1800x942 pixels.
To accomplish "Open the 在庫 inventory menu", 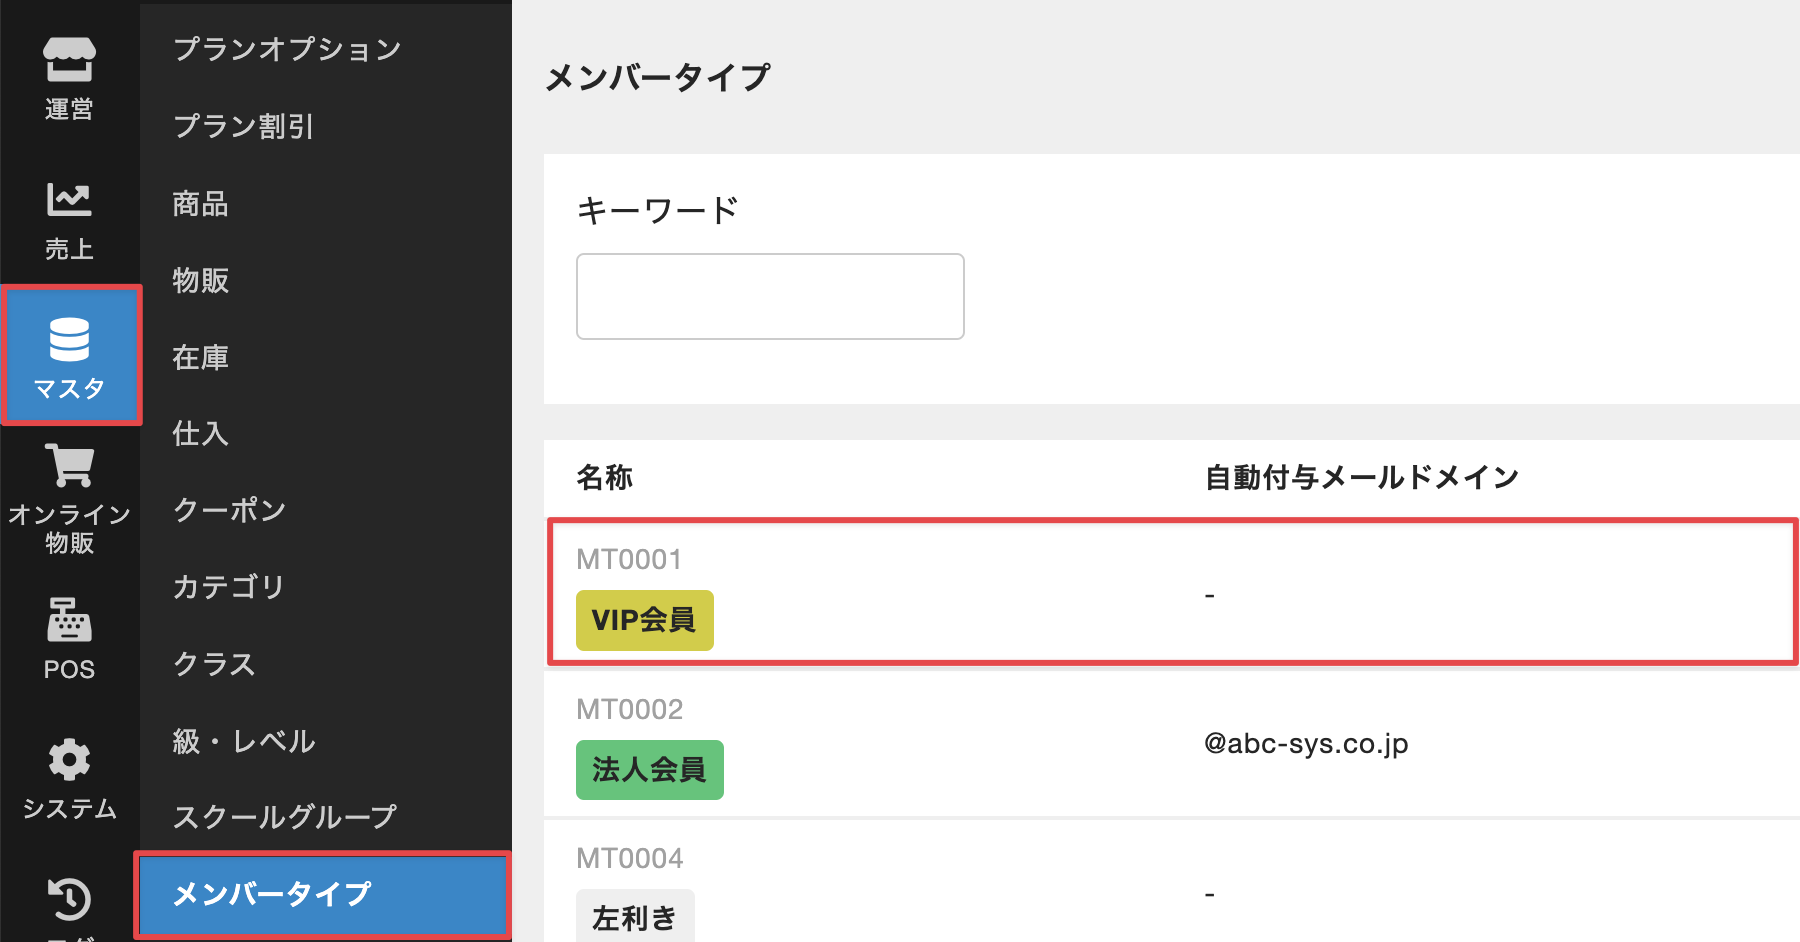I will [x=200, y=357].
